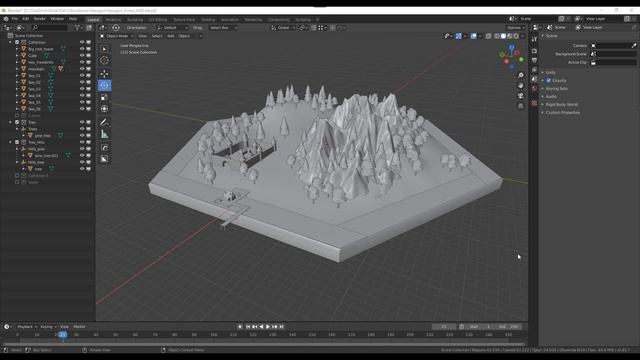This screenshot has height=360, width=640.
Task: Hide pine_tree object via eye icon
Action: (82, 135)
